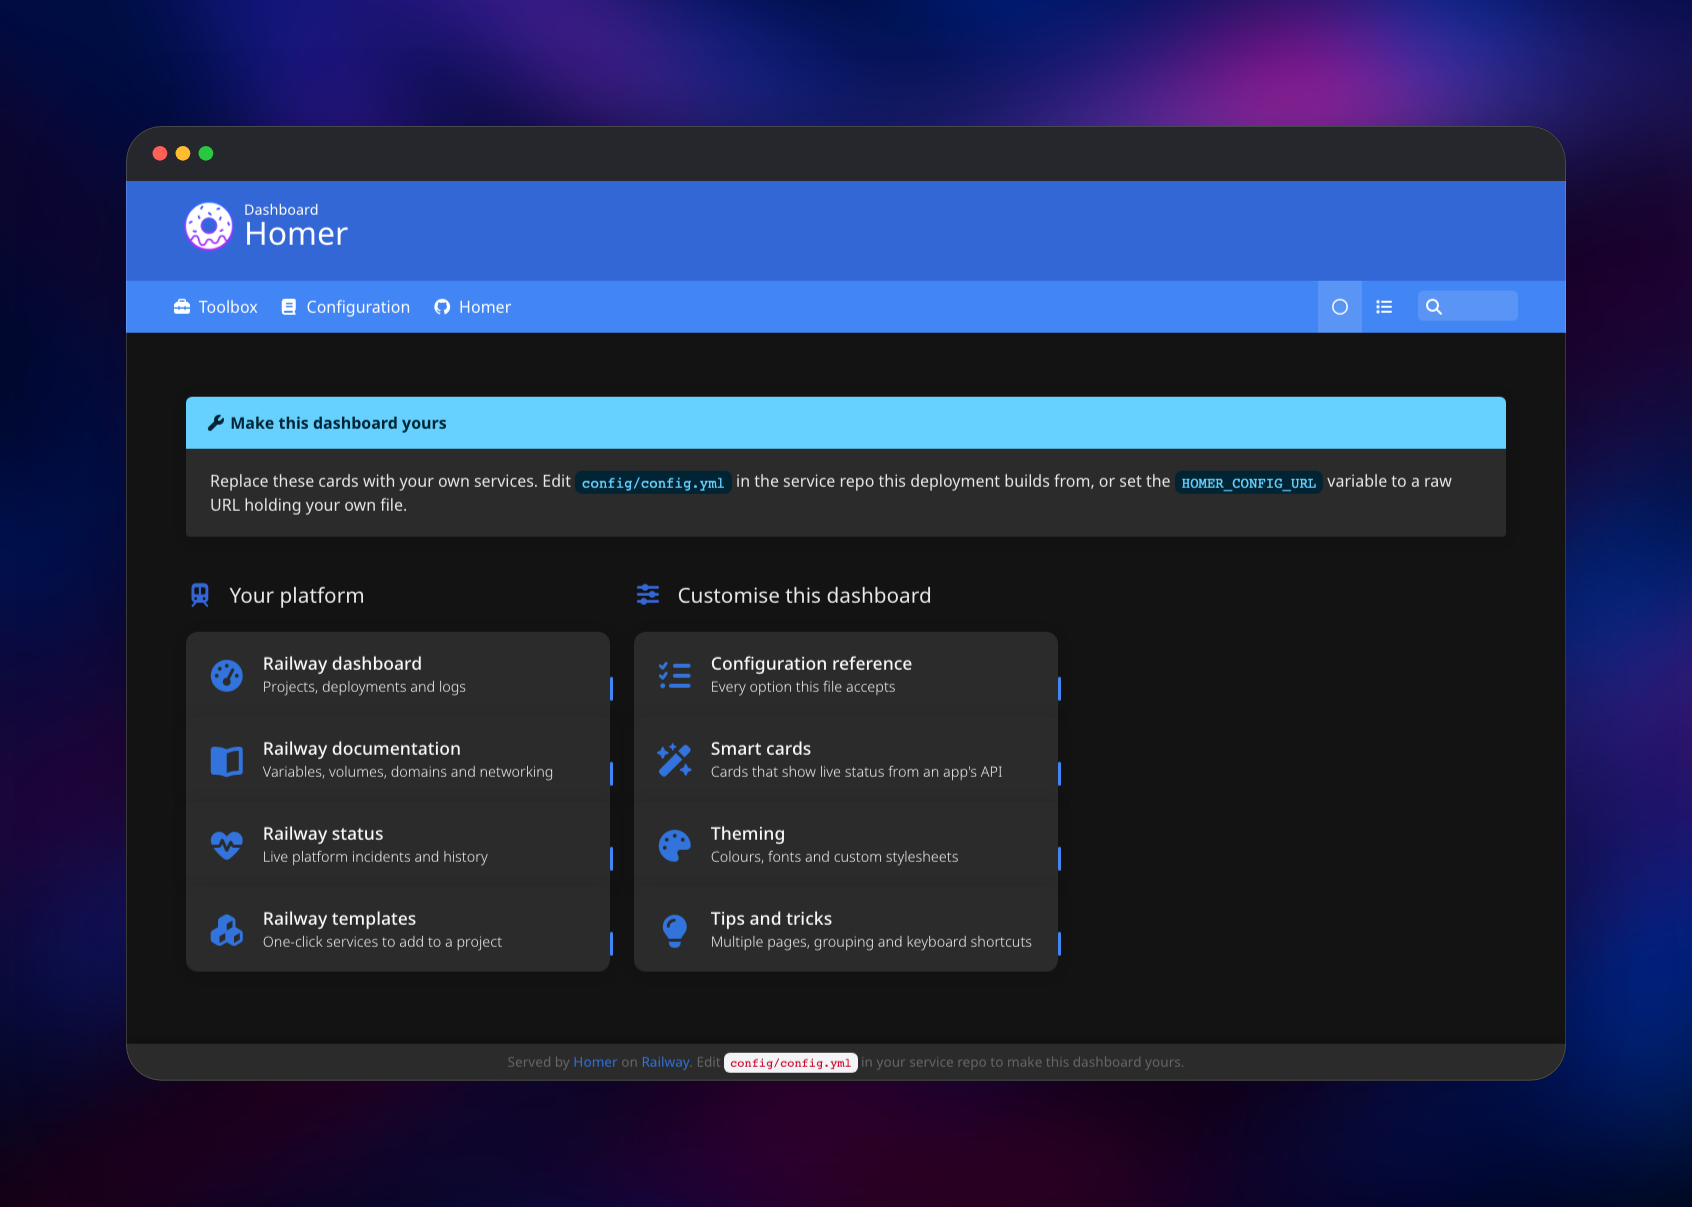Follow the Homer link in the footer
The width and height of the screenshot is (1692, 1207).
point(595,1062)
